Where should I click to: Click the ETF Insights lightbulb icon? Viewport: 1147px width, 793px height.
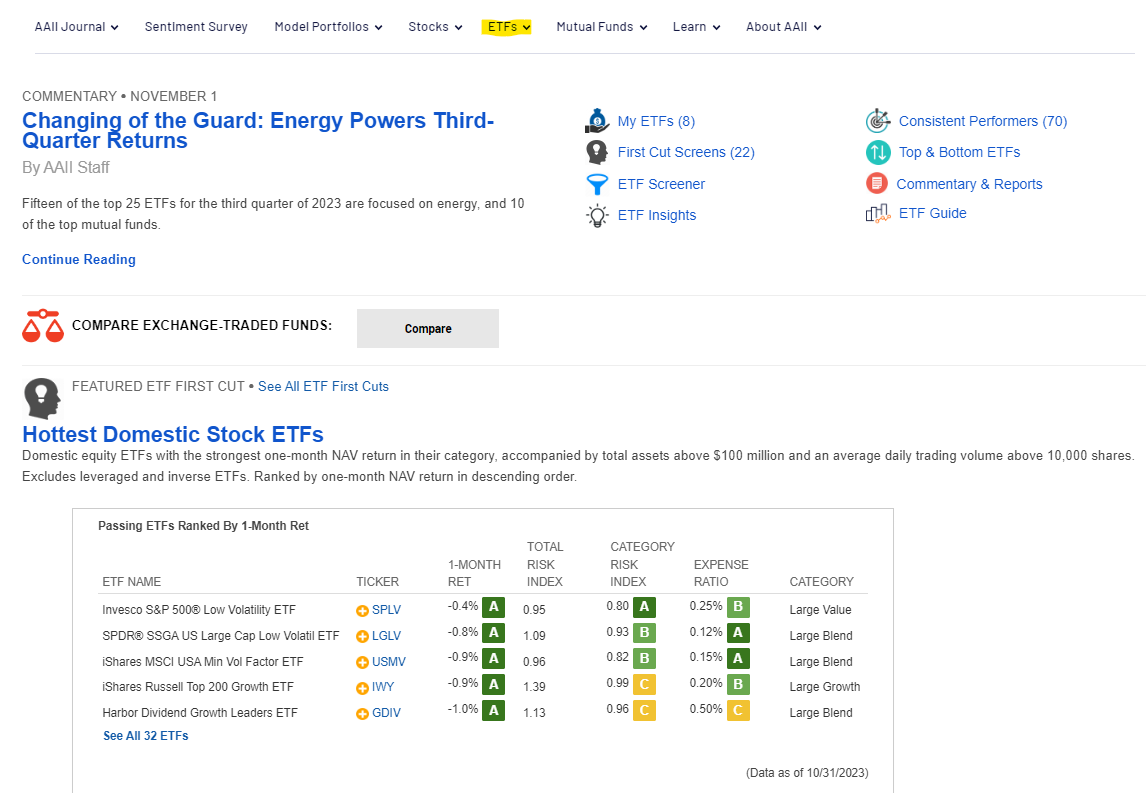[597, 216]
